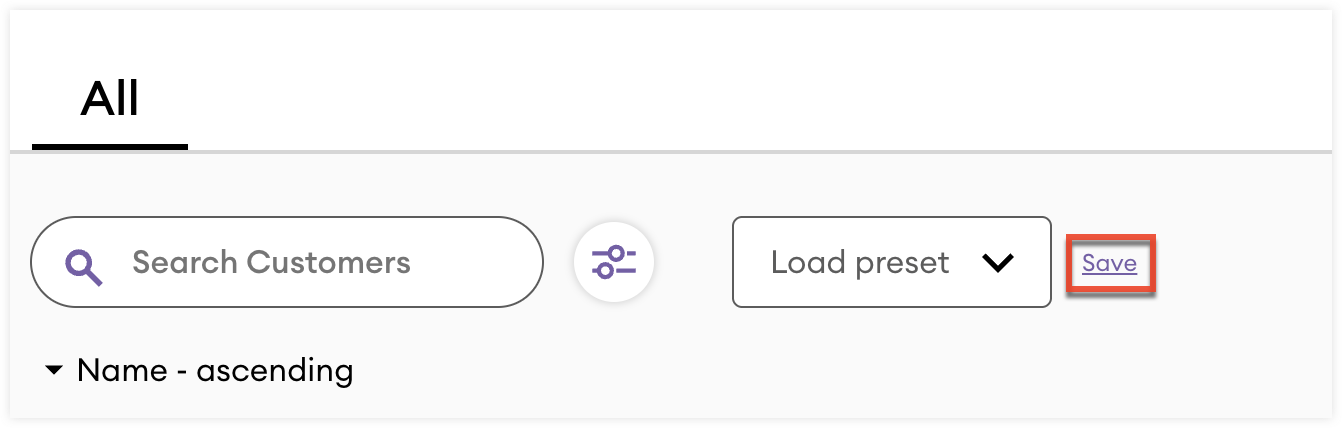The height and width of the screenshot is (428, 1342).
Task: Click the black triangle beside Name - ascending
Action: click(54, 372)
